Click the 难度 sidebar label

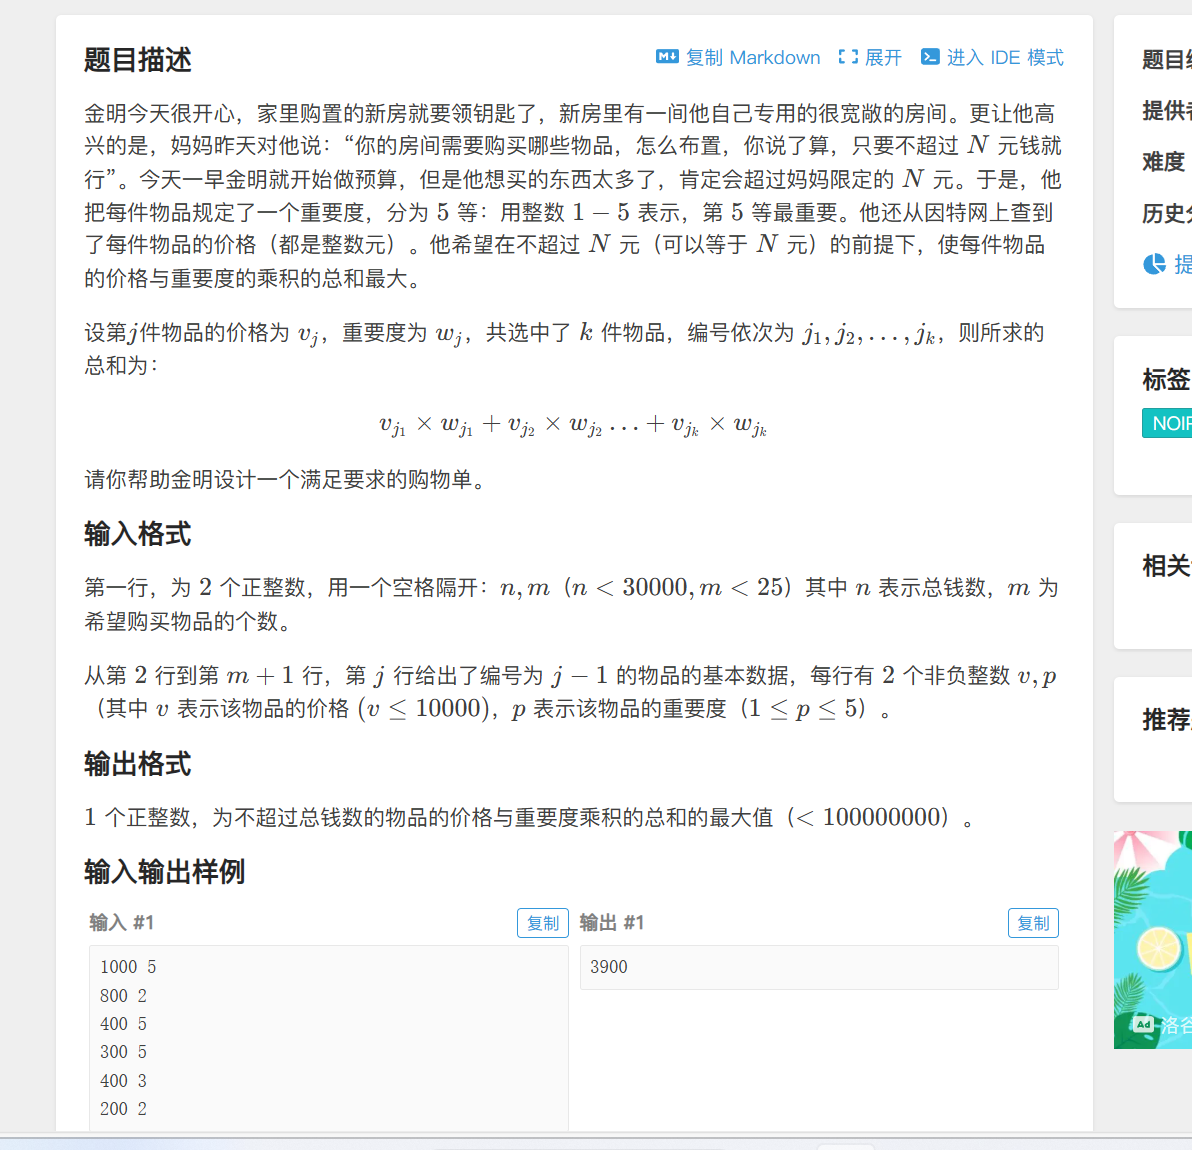[1164, 162]
